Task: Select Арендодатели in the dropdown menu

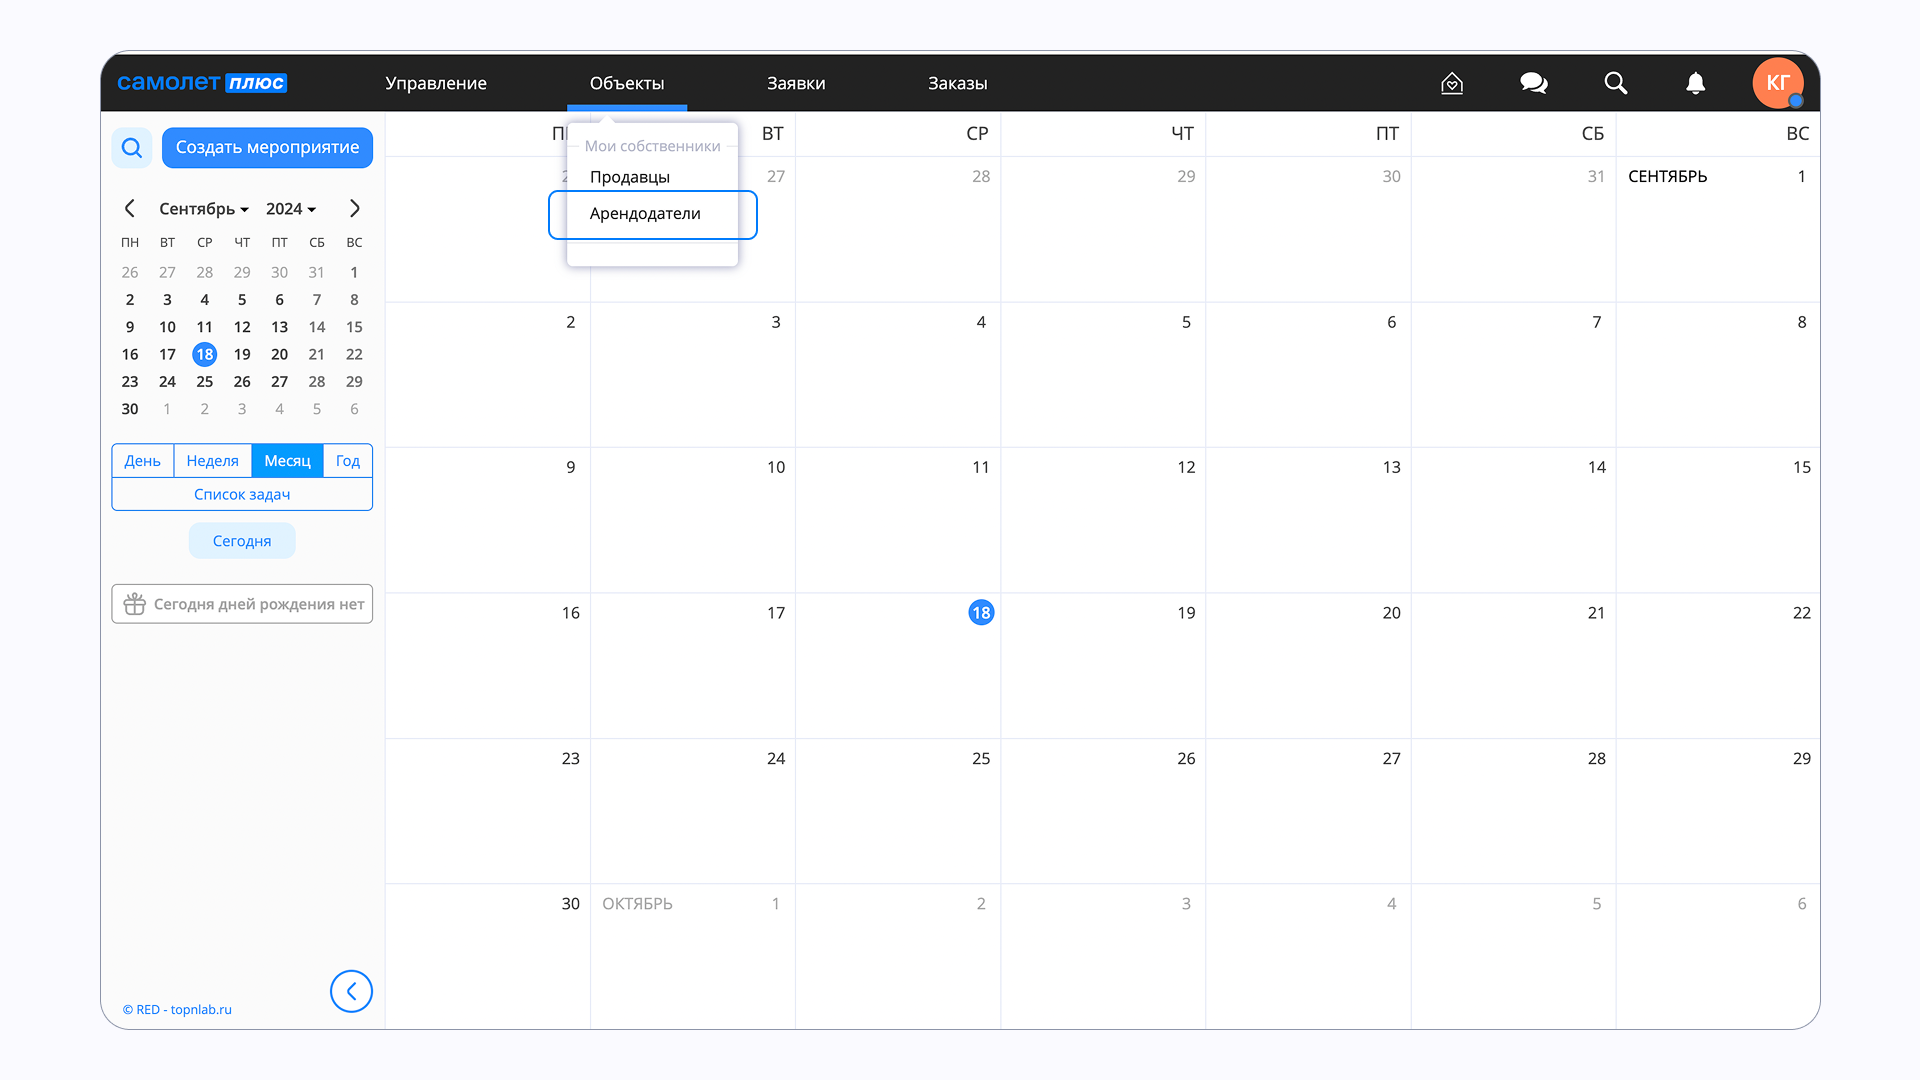Action: coord(645,214)
